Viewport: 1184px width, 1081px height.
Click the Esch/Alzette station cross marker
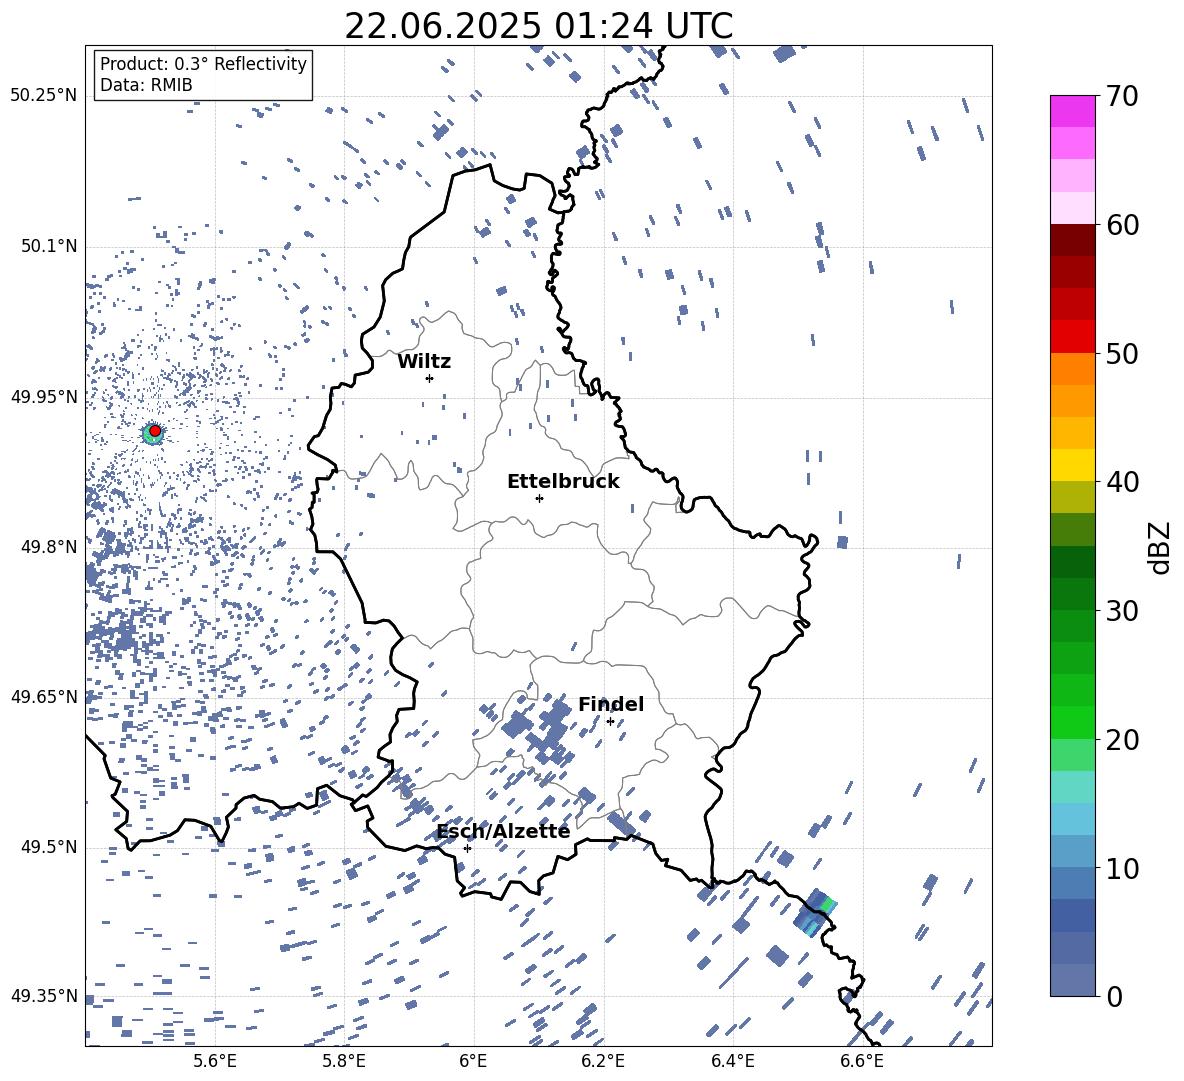pos(467,848)
